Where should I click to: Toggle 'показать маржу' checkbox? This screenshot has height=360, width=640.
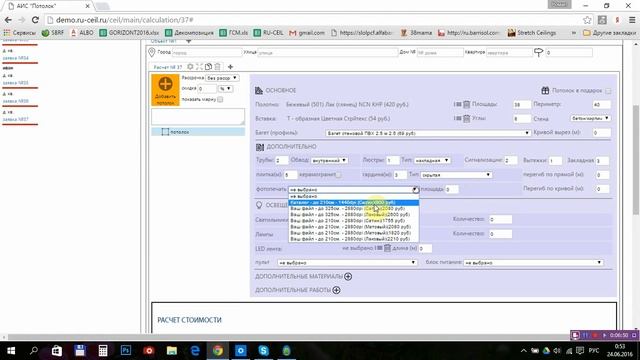[220, 99]
